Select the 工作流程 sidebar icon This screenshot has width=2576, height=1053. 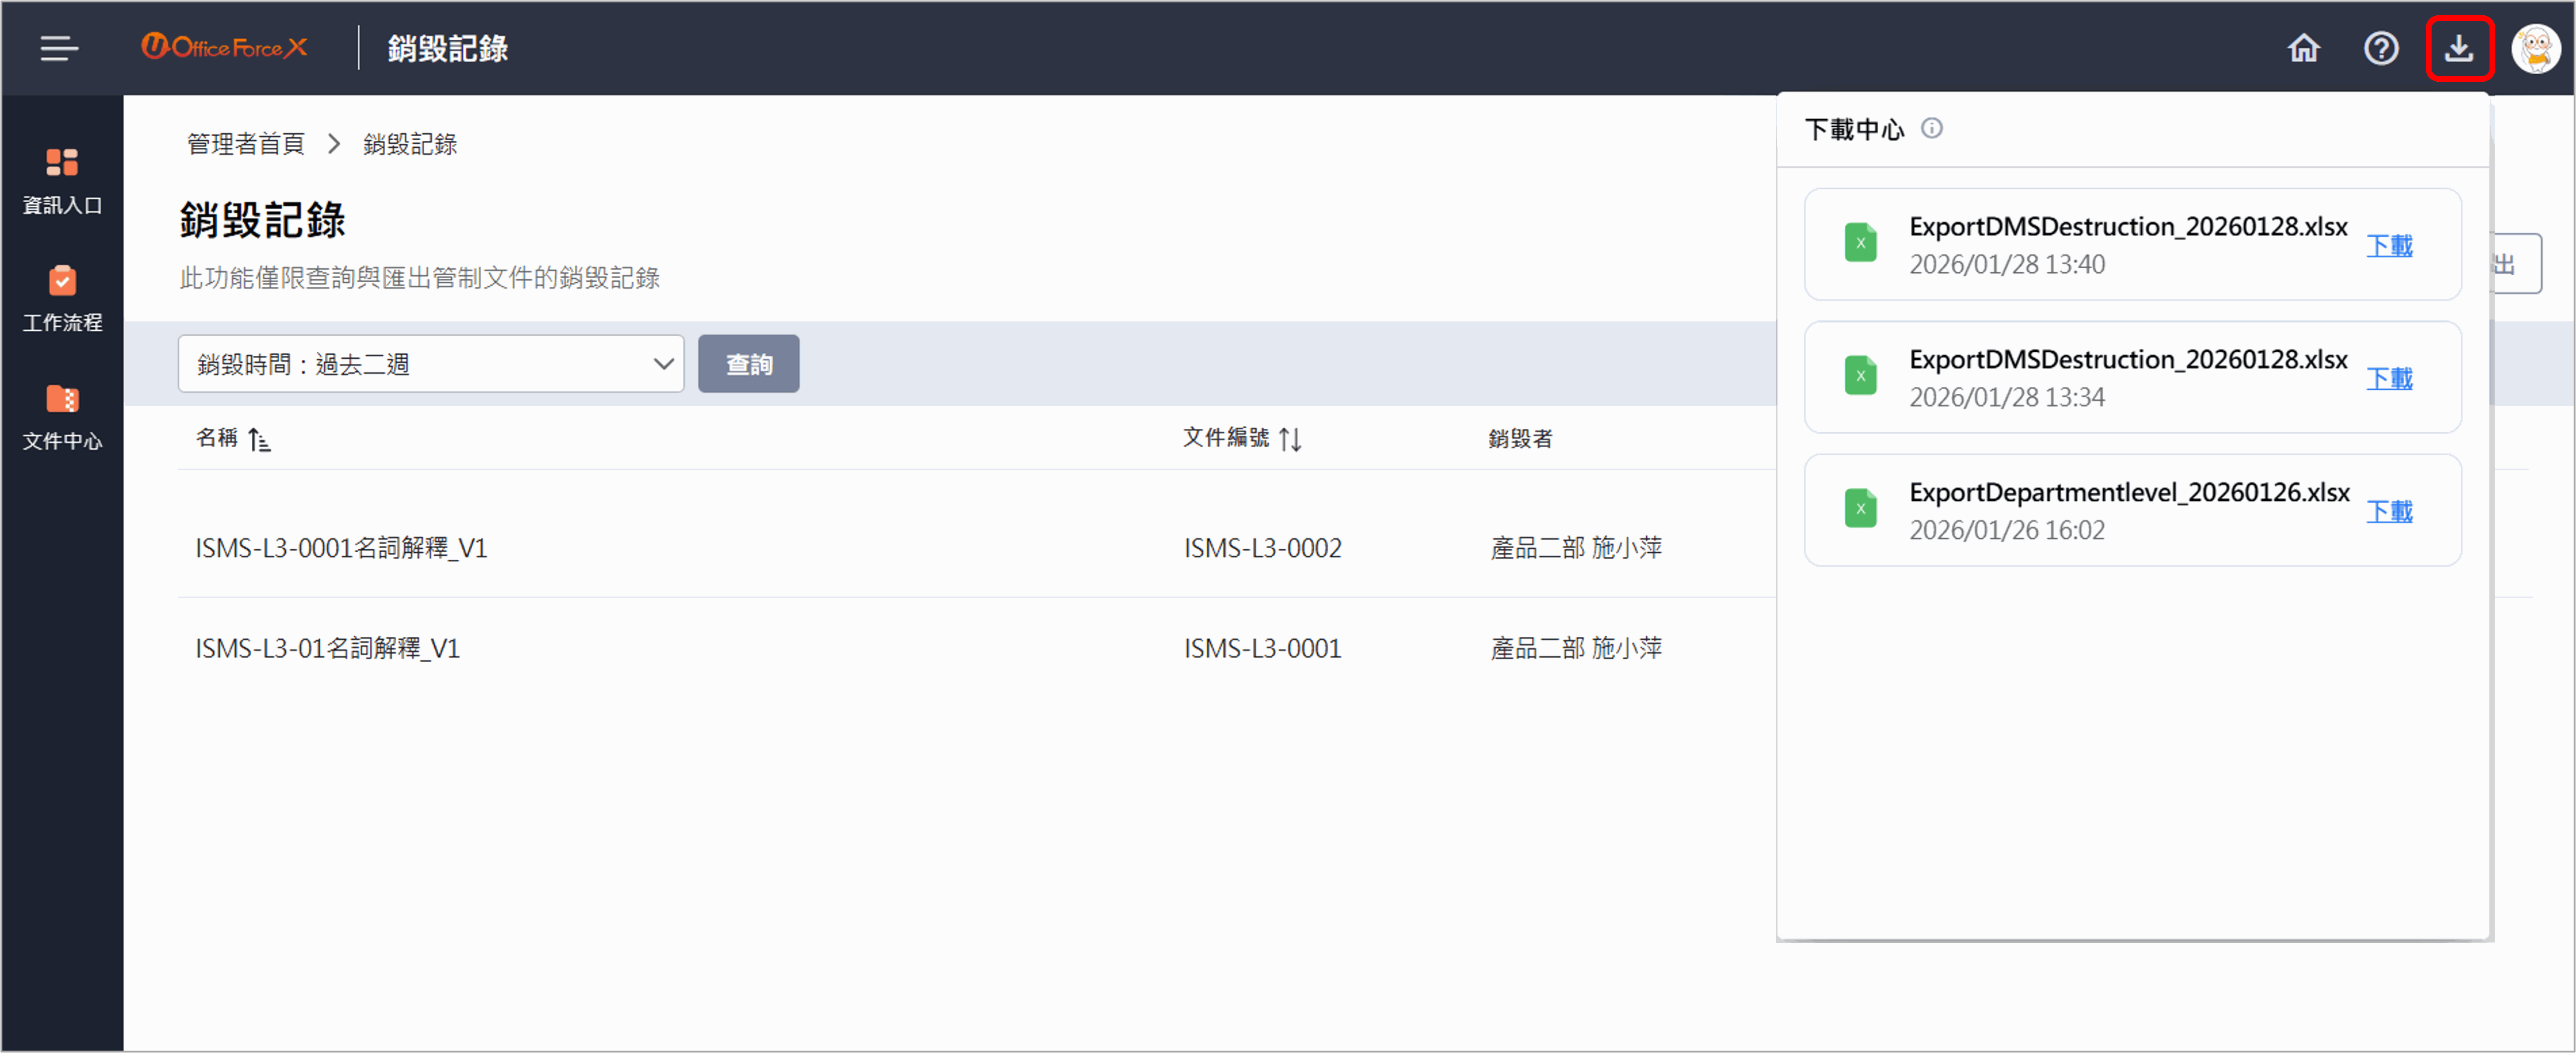[x=62, y=297]
